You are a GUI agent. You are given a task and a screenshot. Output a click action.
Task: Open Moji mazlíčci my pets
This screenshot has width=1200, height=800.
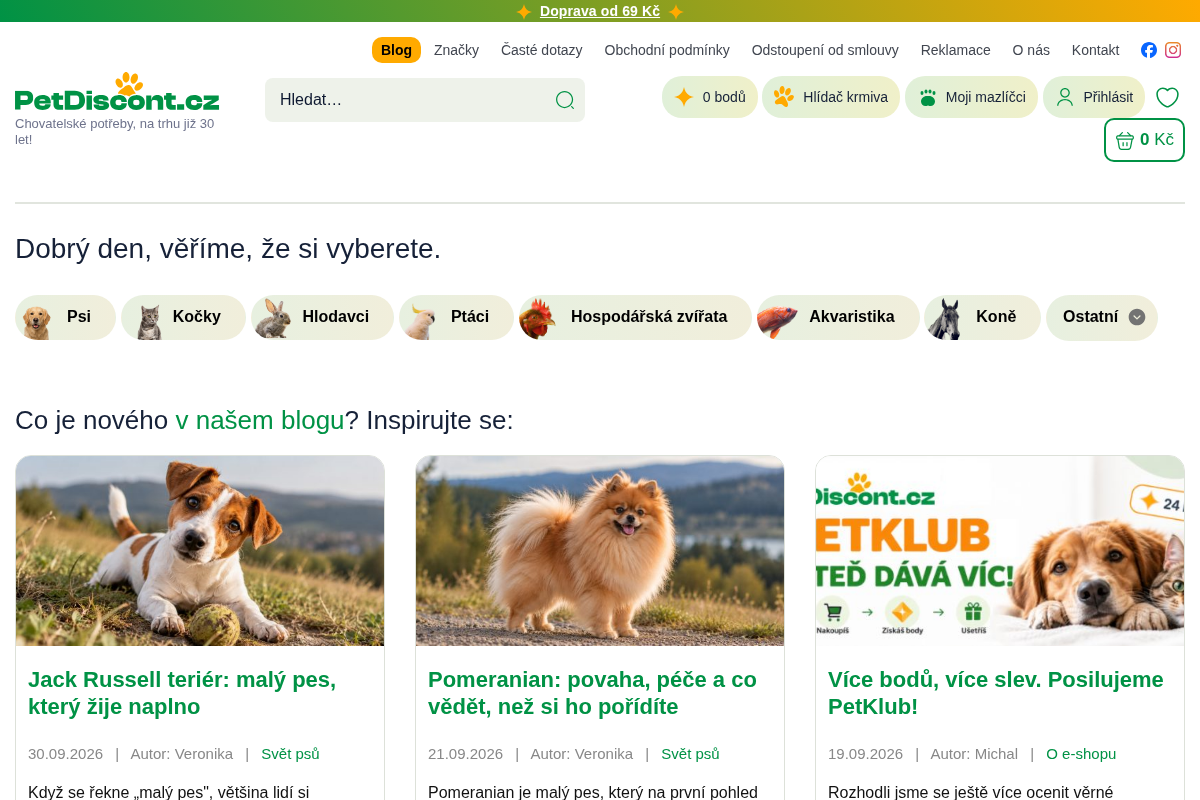(971, 97)
